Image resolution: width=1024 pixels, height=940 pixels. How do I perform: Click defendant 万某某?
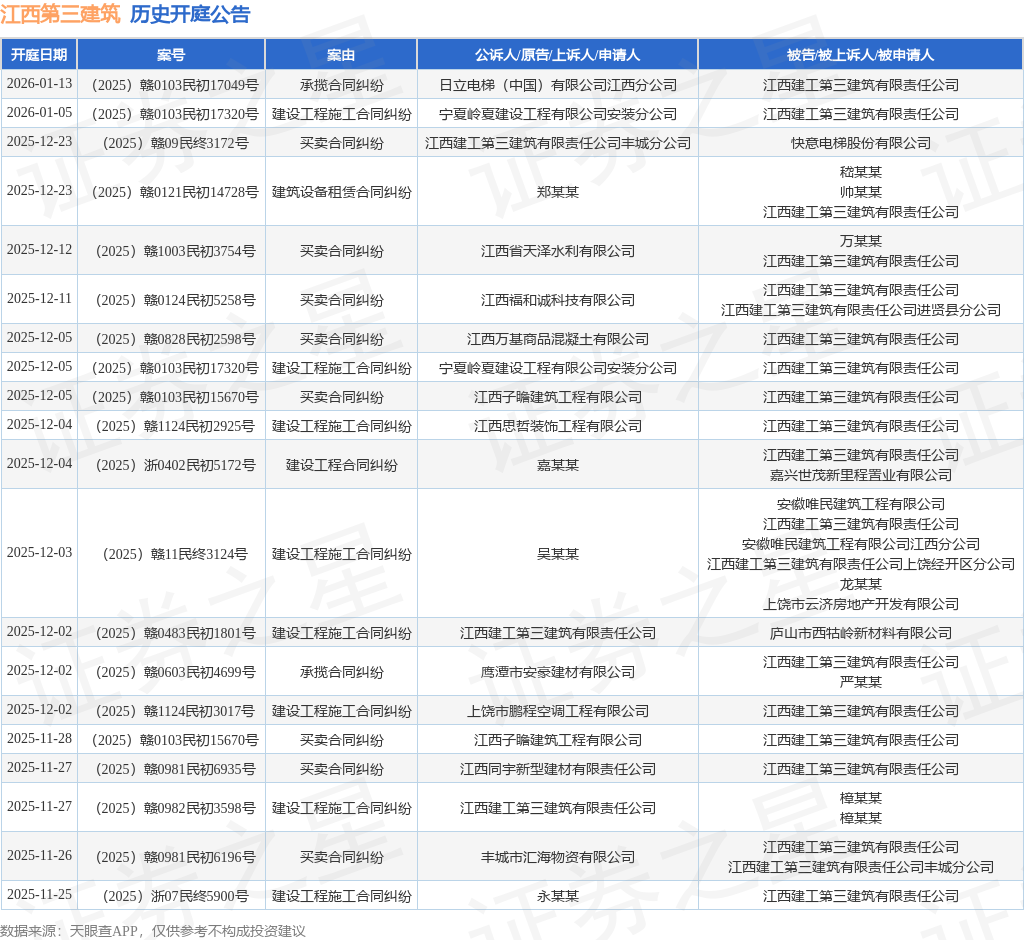(x=861, y=241)
